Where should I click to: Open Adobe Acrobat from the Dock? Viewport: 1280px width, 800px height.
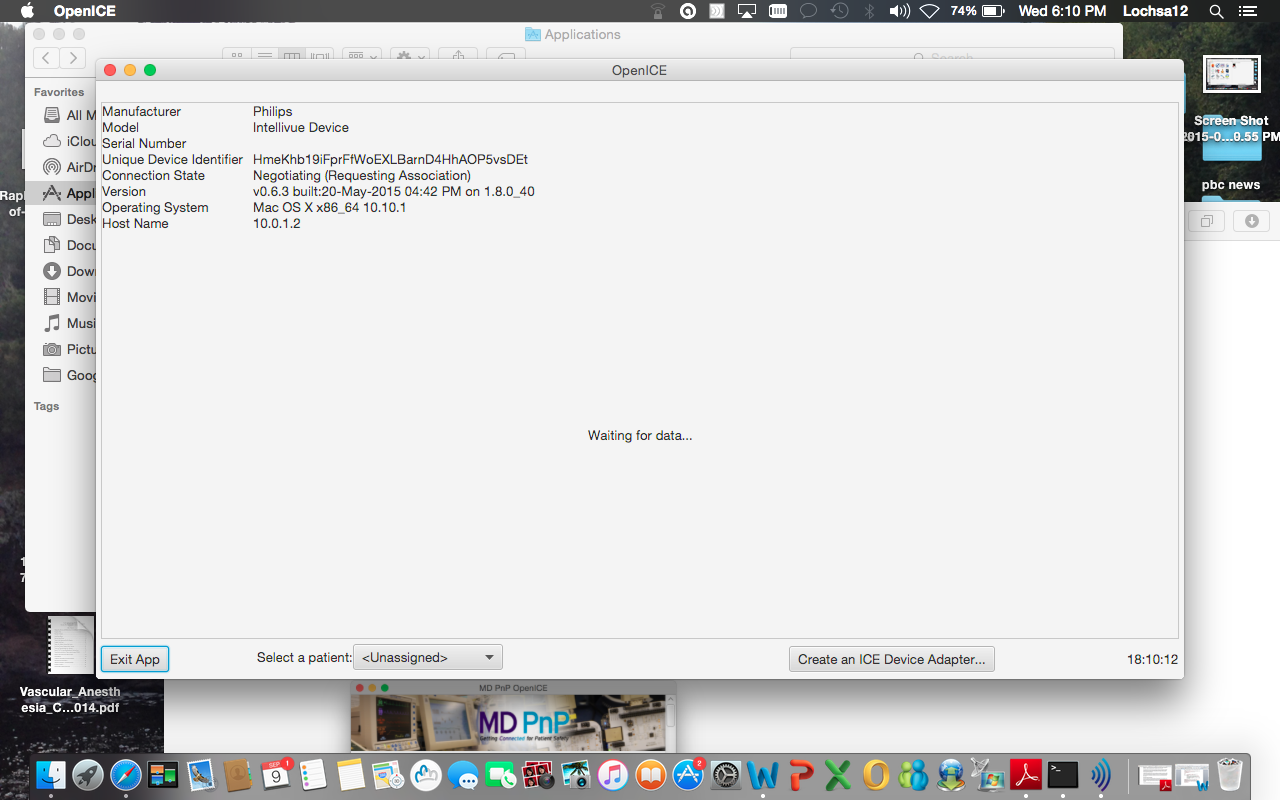[1026, 774]
